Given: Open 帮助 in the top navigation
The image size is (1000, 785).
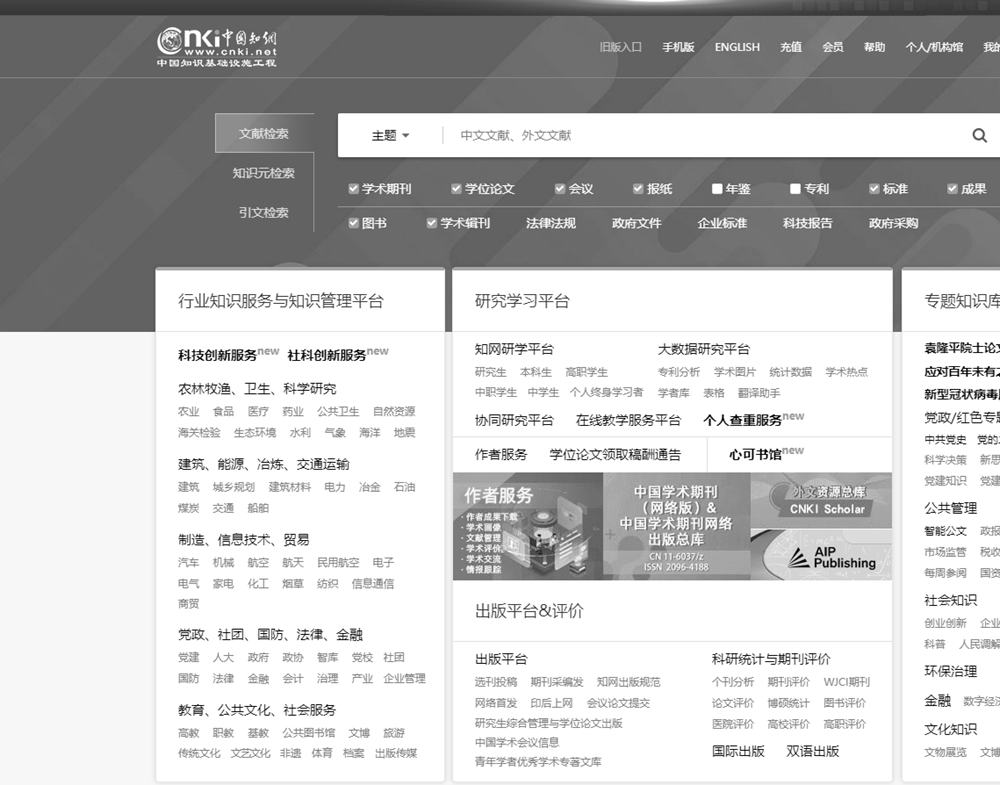Looking at the screenshot, I should pos(874,47).
